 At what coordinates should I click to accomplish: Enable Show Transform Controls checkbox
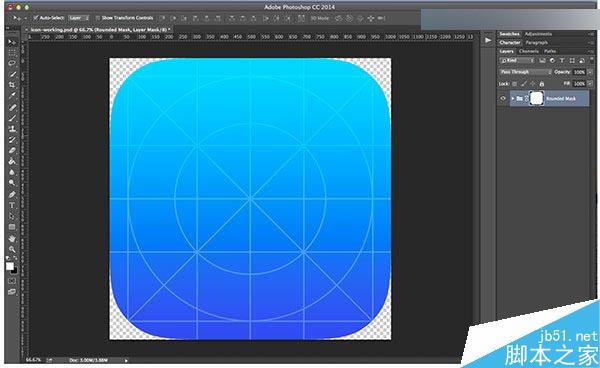(x=98, y=18)
